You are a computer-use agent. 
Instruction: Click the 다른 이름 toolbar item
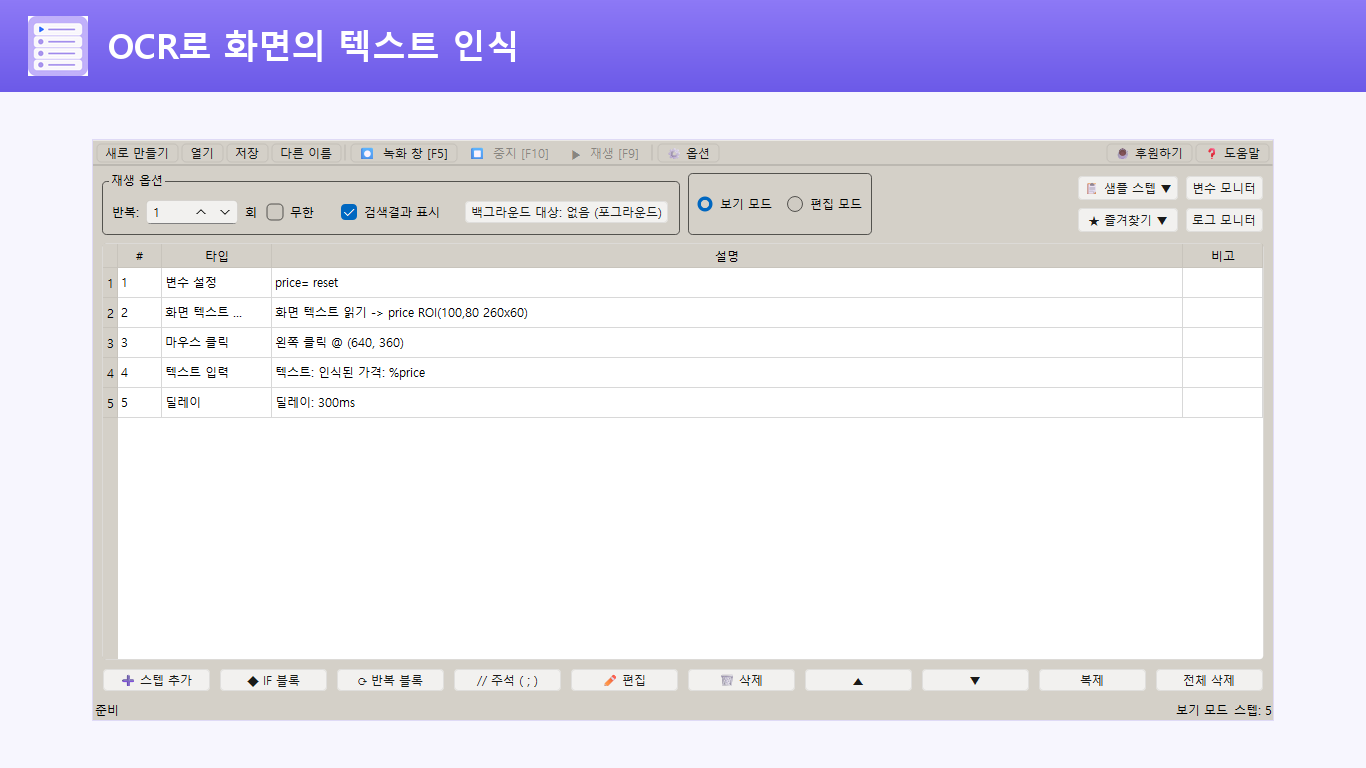click(306, 153)
